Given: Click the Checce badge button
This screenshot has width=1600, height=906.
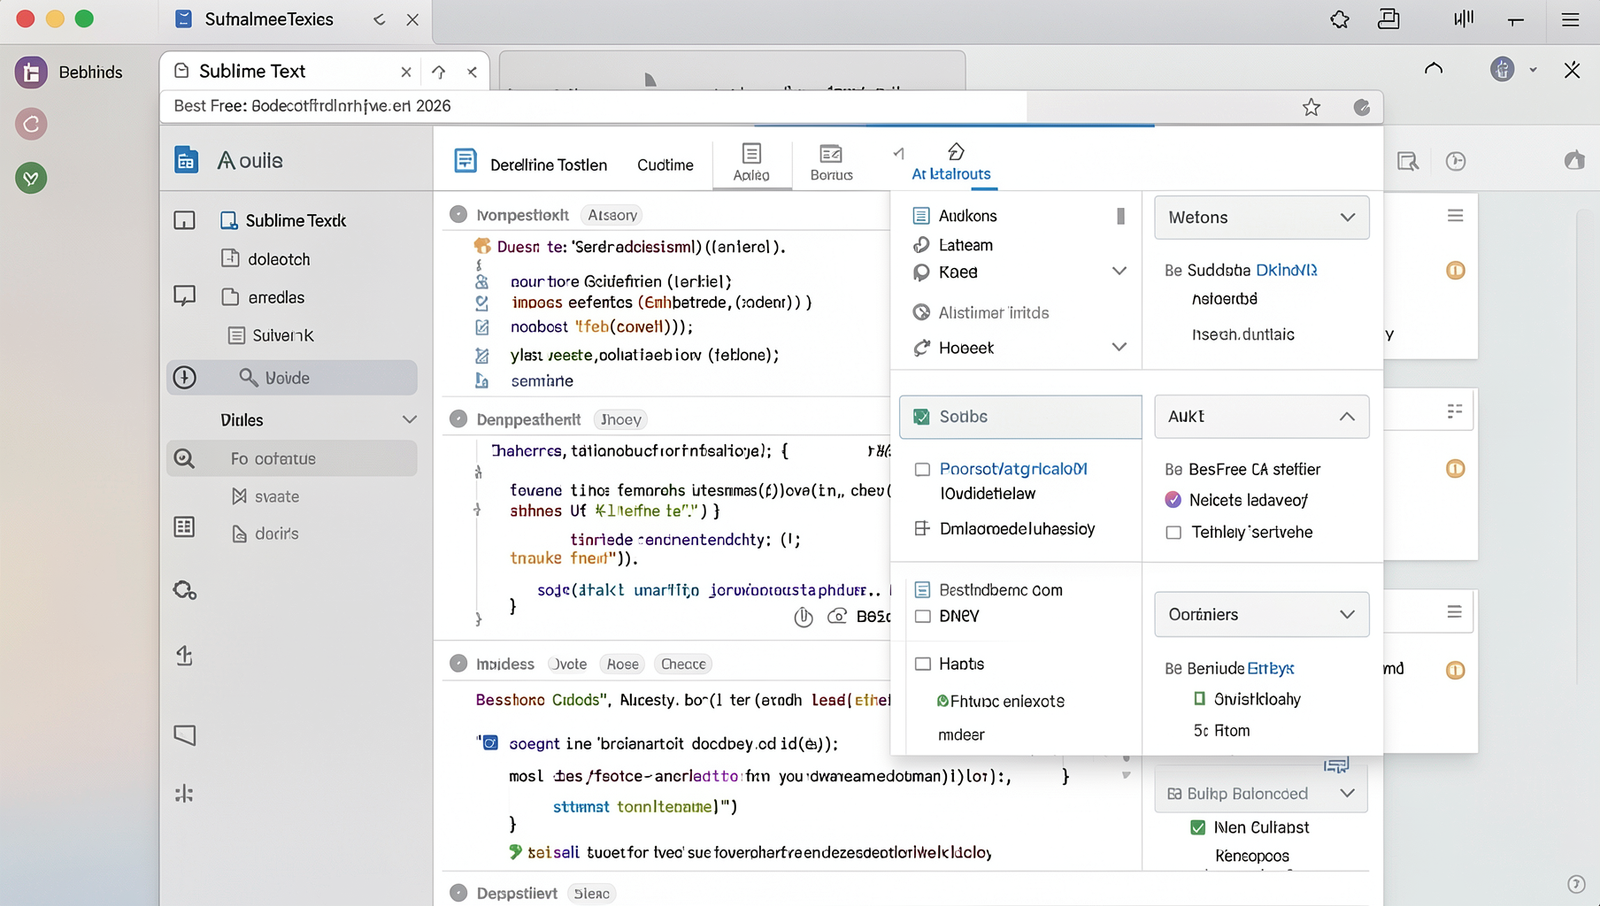Looking at the screenshot, I should (683, 664).
